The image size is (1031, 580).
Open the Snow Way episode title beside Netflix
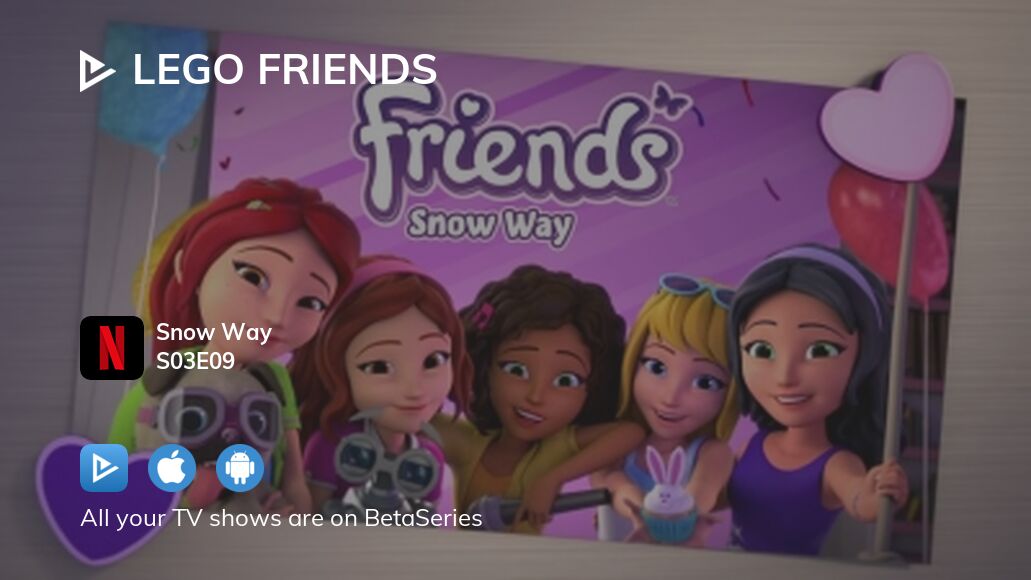pyautogui.click(x=214, y=333)
